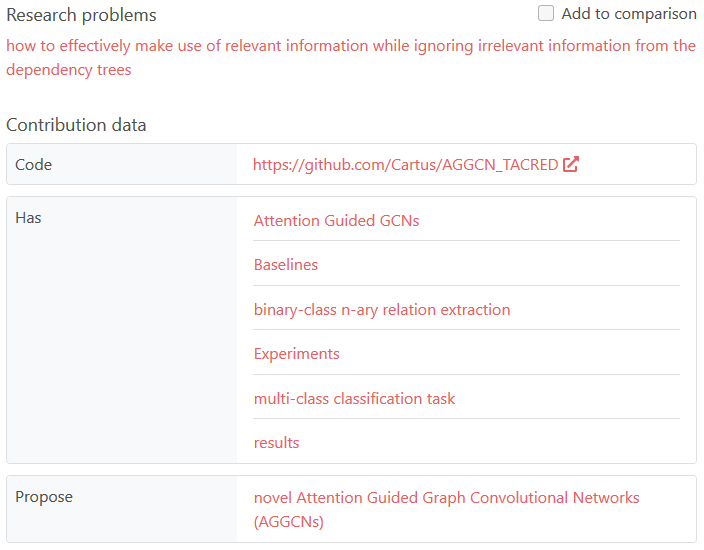704x550 pixels.
Task: Open the Attention Guided GCNs entry
Action: pos(336,221)
